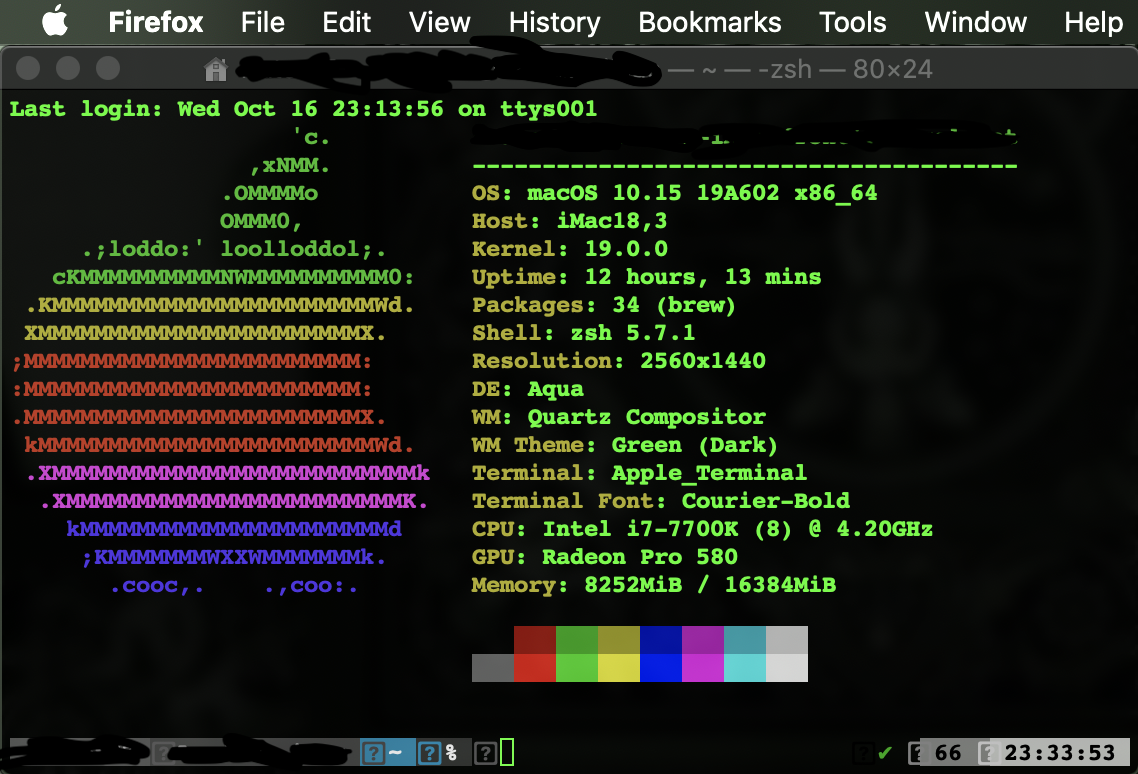Open the Bookmarks menu
The width and height of the screenshot is (1138, 774).
click(709, 23)
